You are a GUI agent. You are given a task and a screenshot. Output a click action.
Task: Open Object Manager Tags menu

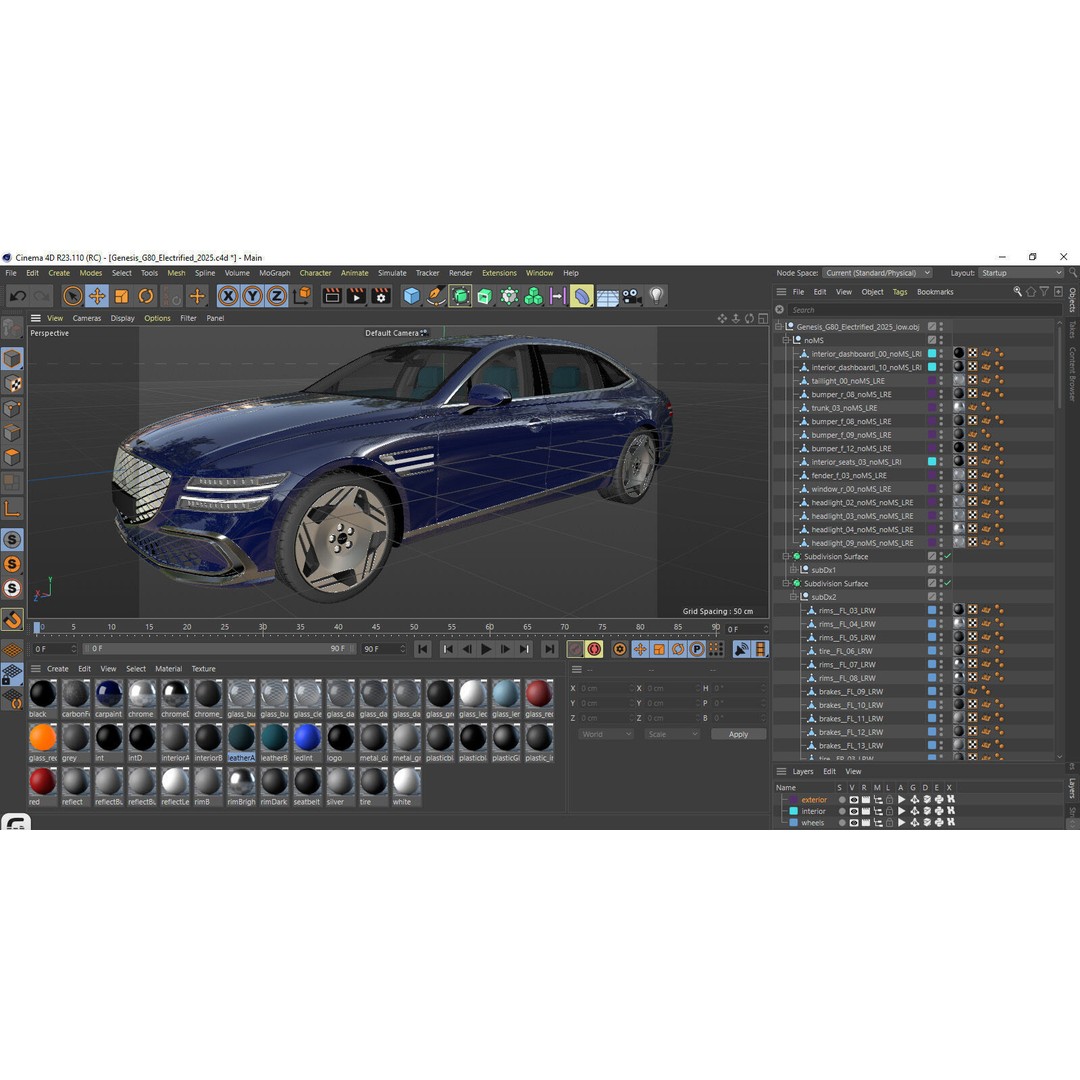900,292
